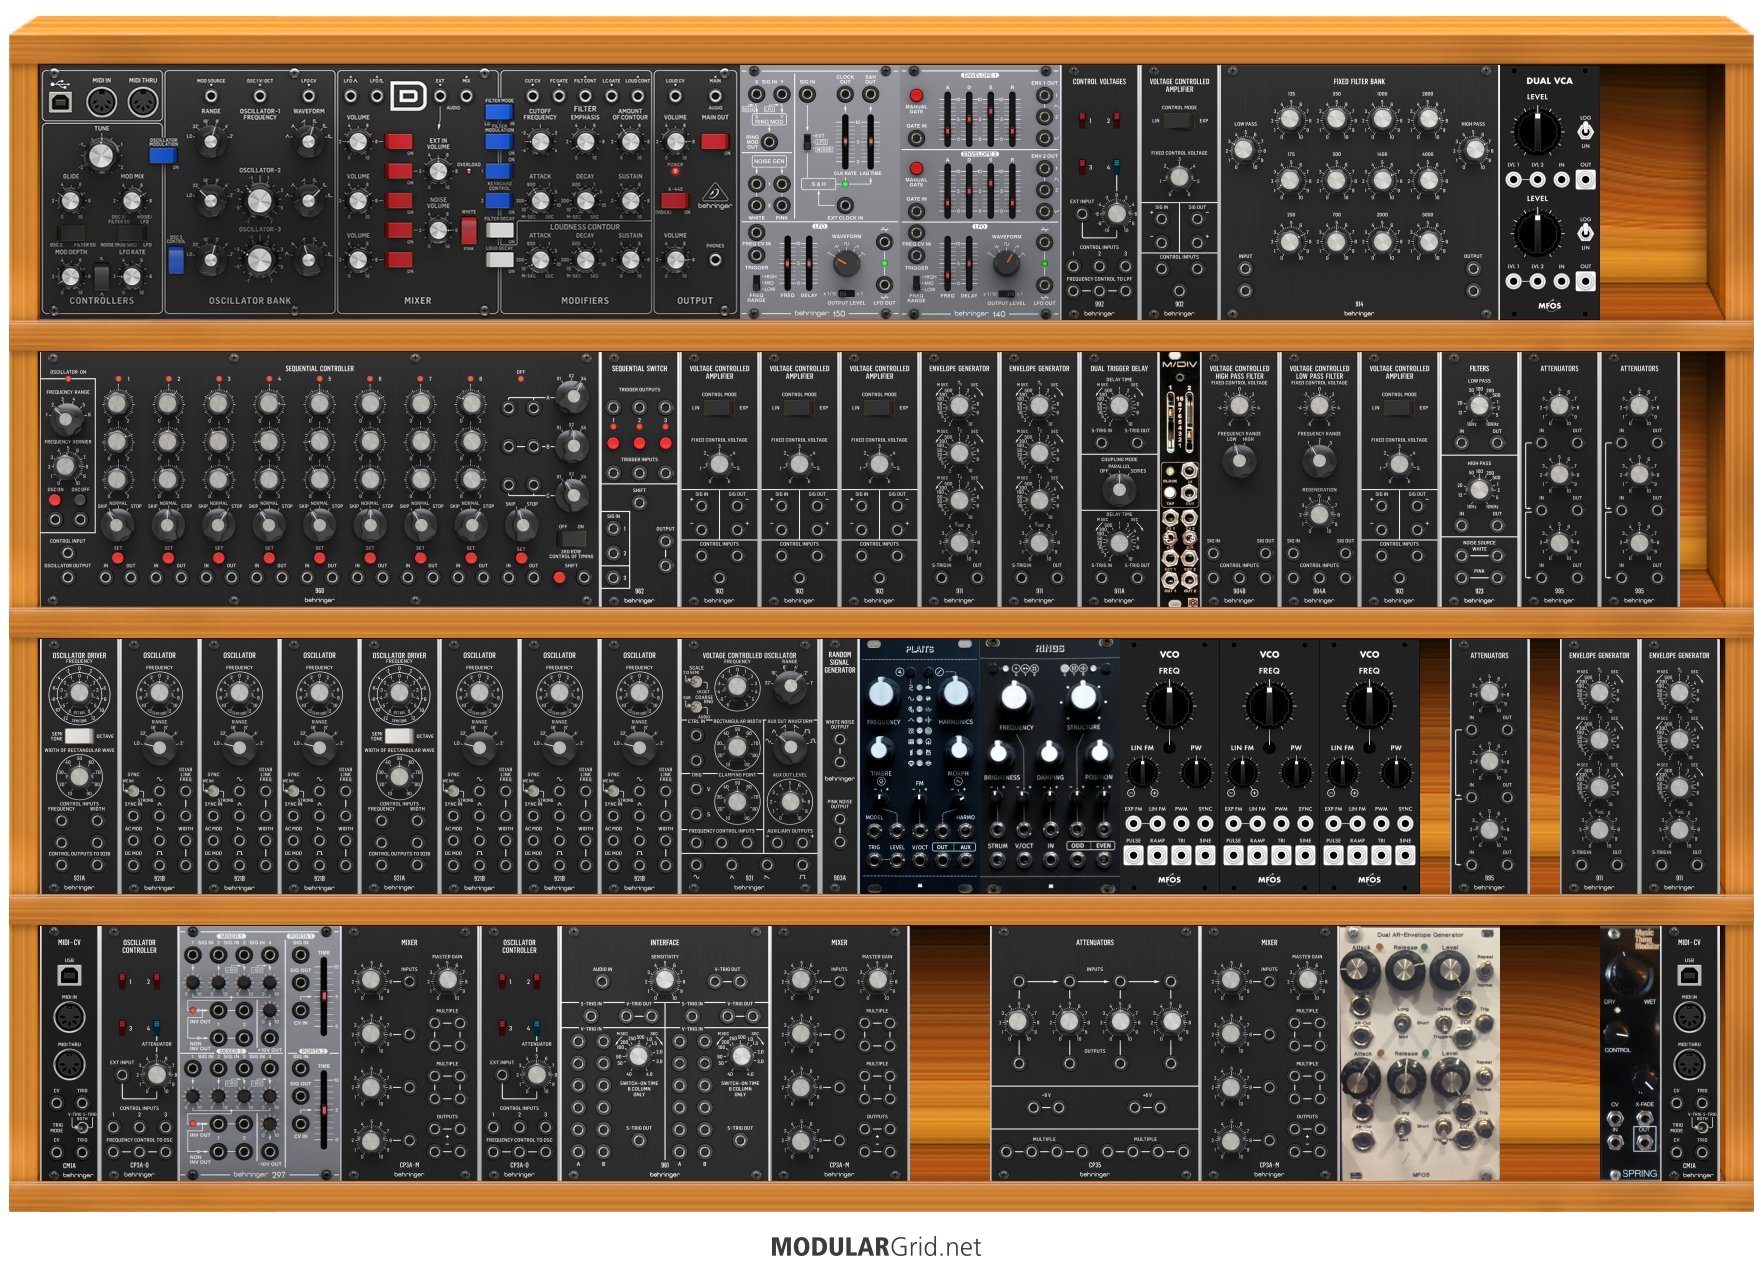Click the MIDI THRU socket on Model D

pyautogui.click(x=143, y=102)
